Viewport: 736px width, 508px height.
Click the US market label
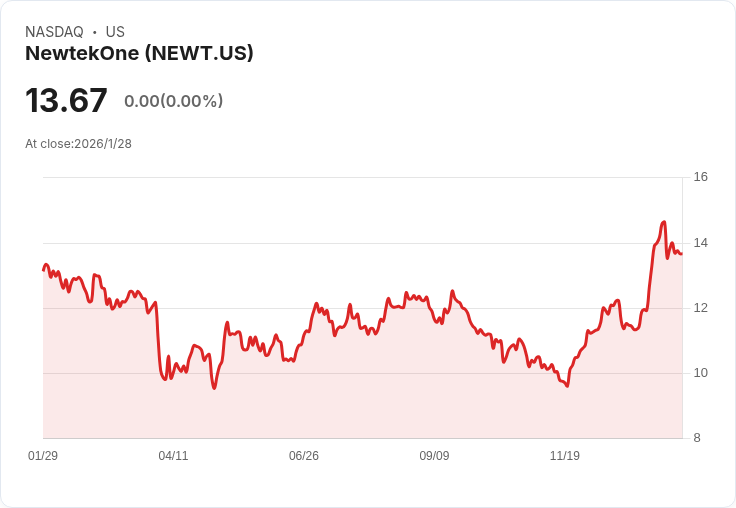[115, 32]
